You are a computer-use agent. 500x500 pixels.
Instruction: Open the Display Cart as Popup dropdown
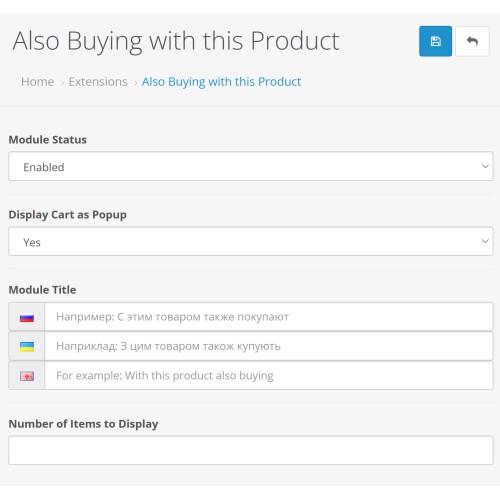point(251,241)
